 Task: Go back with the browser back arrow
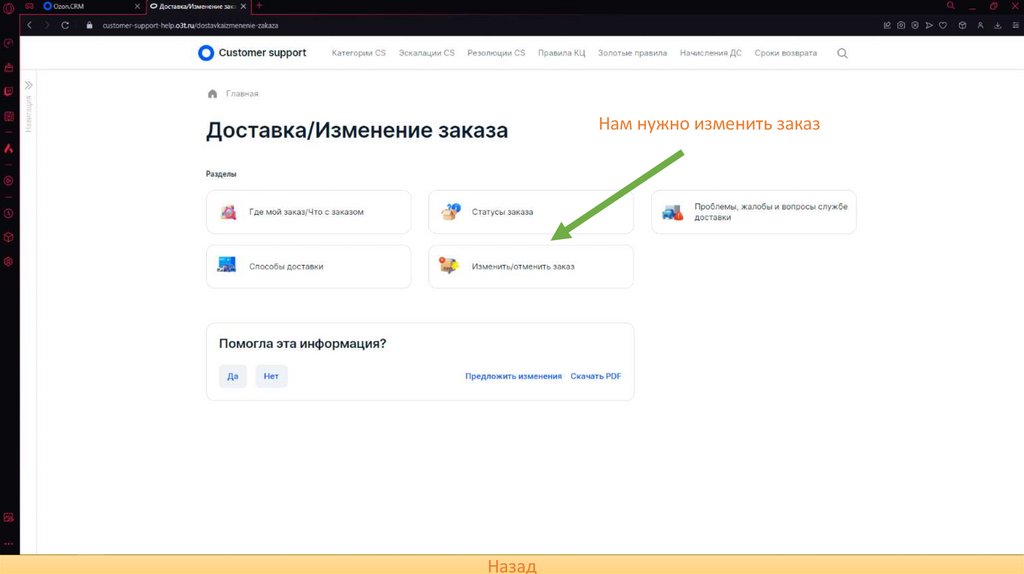click(x=29, y=25)
